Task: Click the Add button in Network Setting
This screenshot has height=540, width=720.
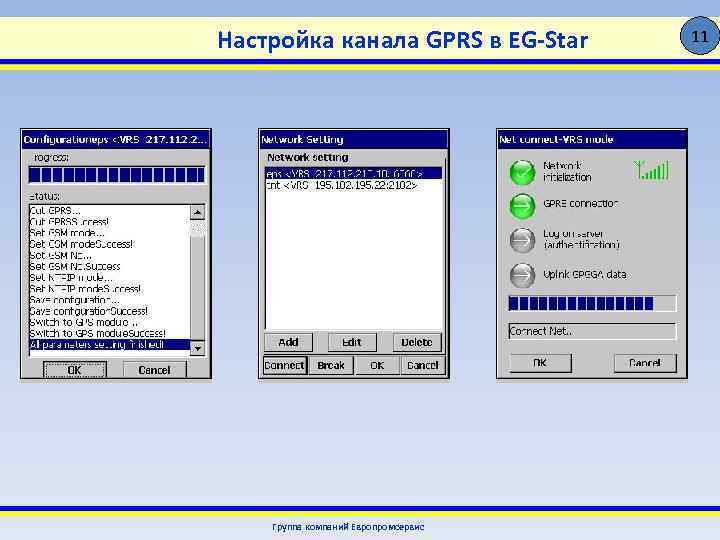Action: tap(288, 342)
